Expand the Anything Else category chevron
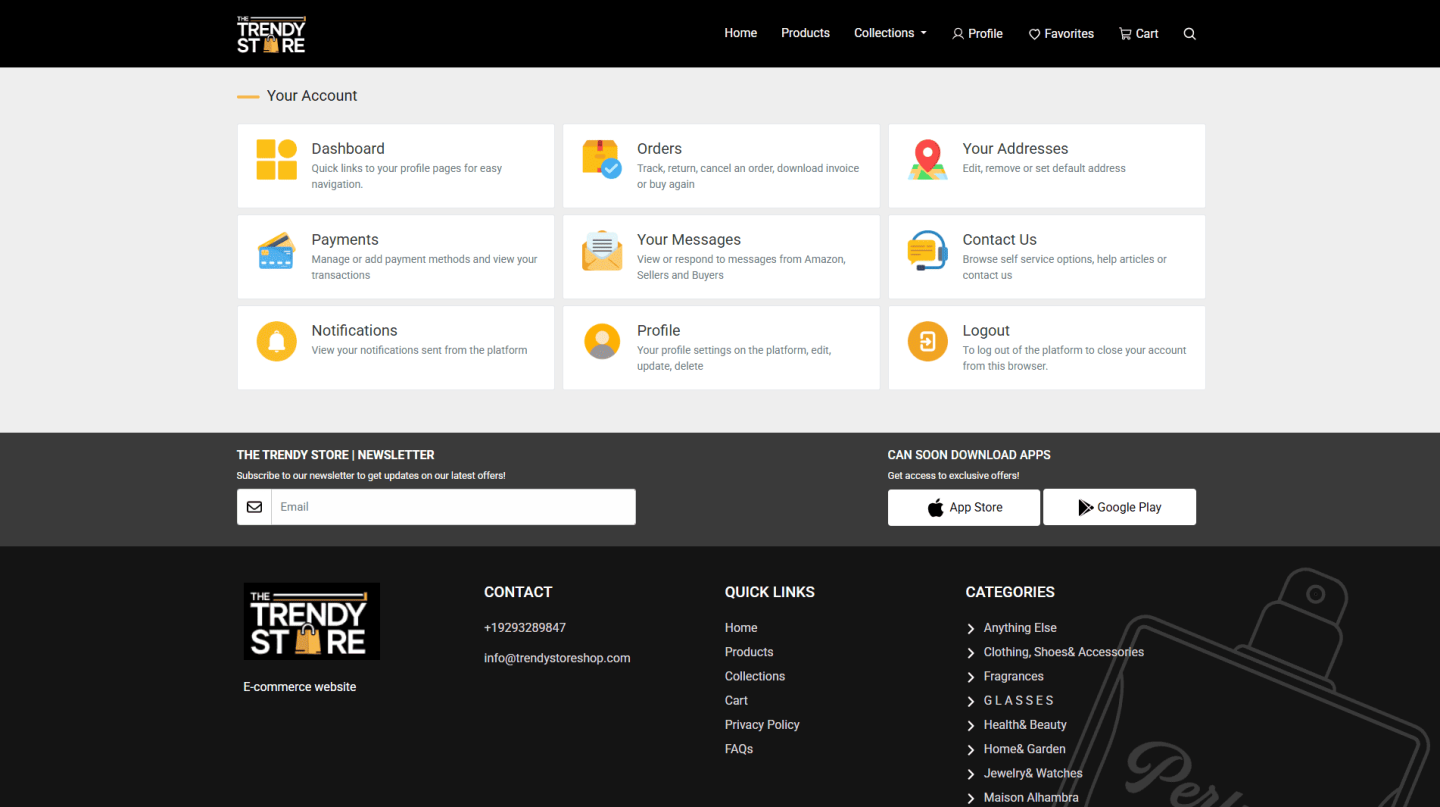Screen dimensions: 1440x807 (x=971, y=629)
